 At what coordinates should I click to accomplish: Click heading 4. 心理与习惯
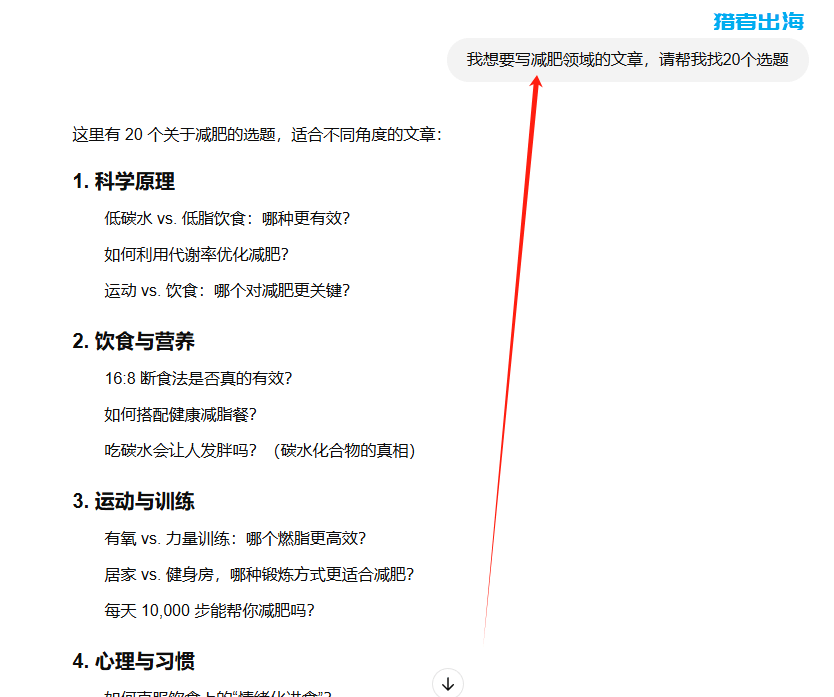pos(134,661)
